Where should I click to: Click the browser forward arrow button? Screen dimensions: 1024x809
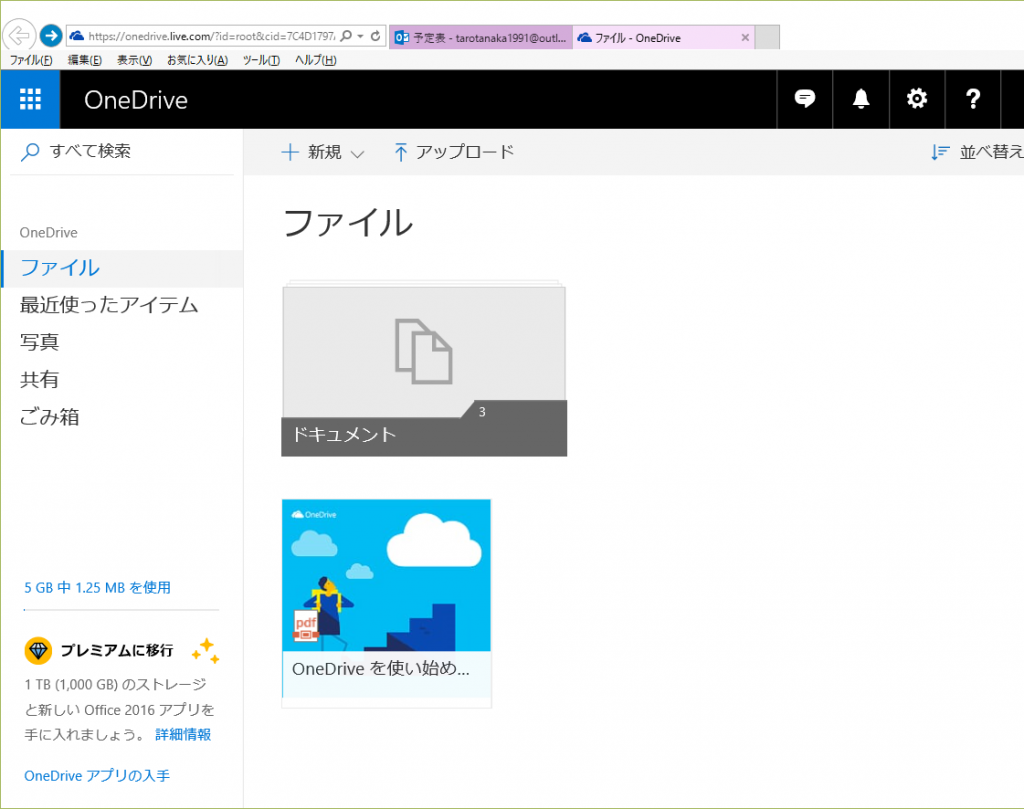51,36
